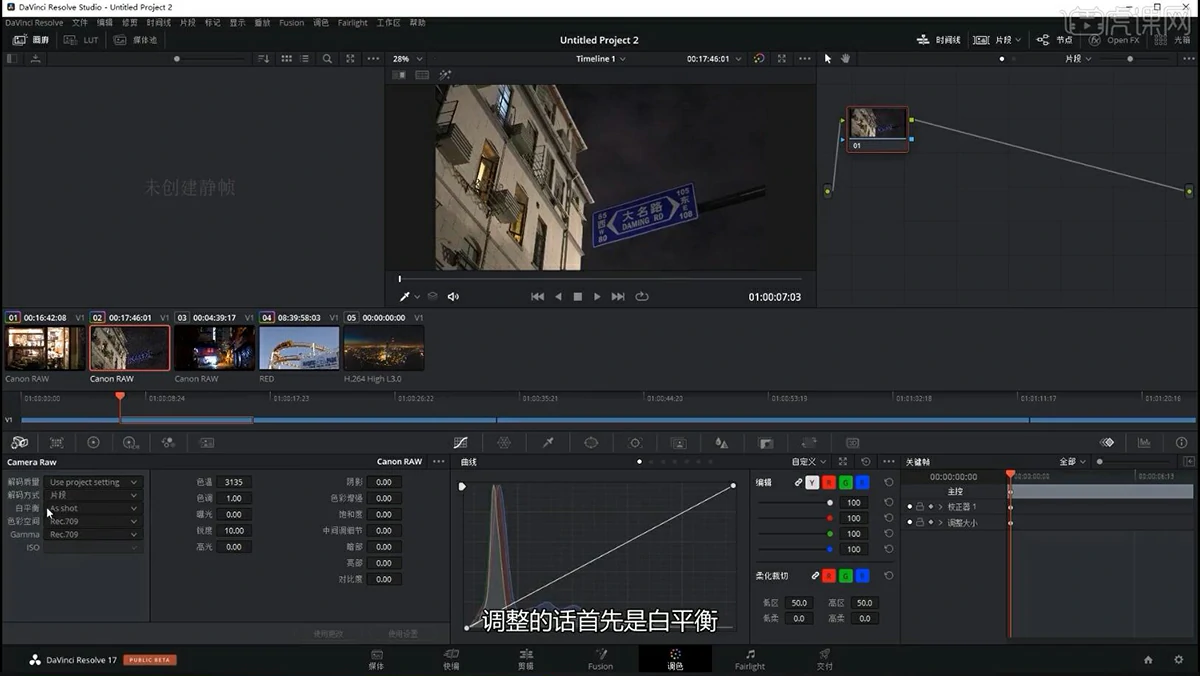Toggle the blue channel in curve edit row
The width and height of the screenshot is (1200, 676).
tap(863, 482)
